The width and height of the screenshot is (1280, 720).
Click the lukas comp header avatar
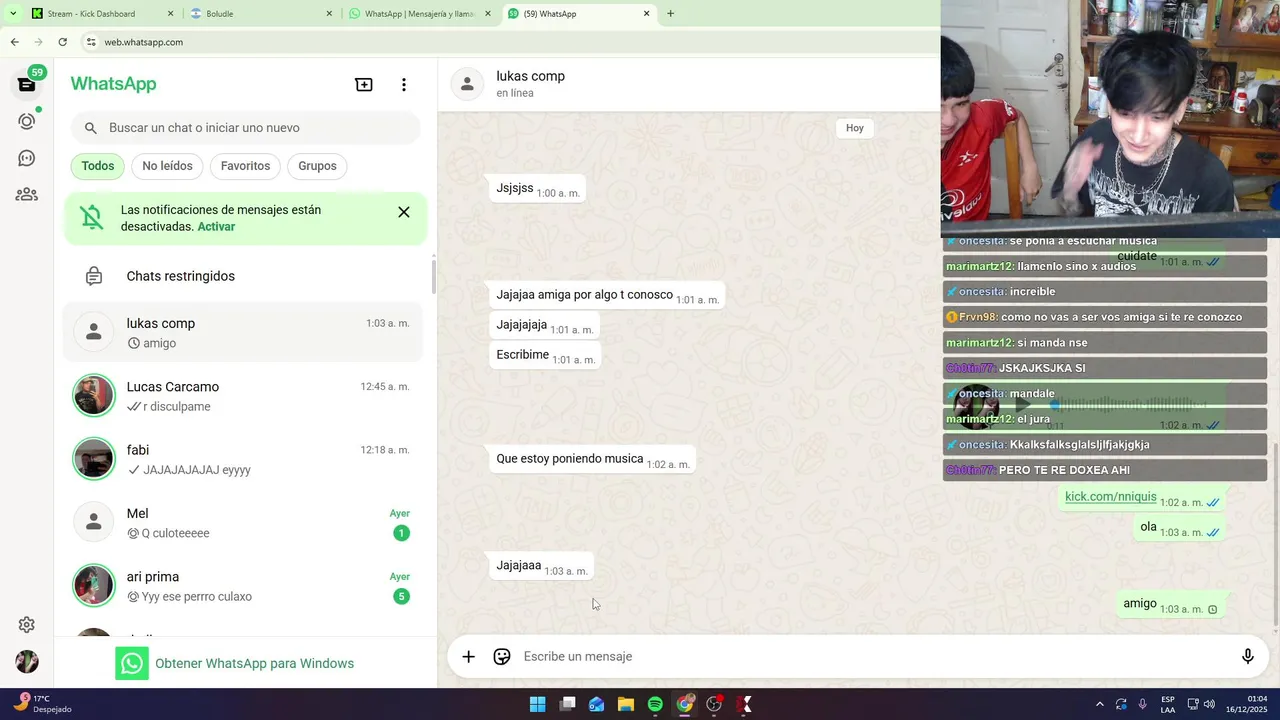[x=467, y=84]
